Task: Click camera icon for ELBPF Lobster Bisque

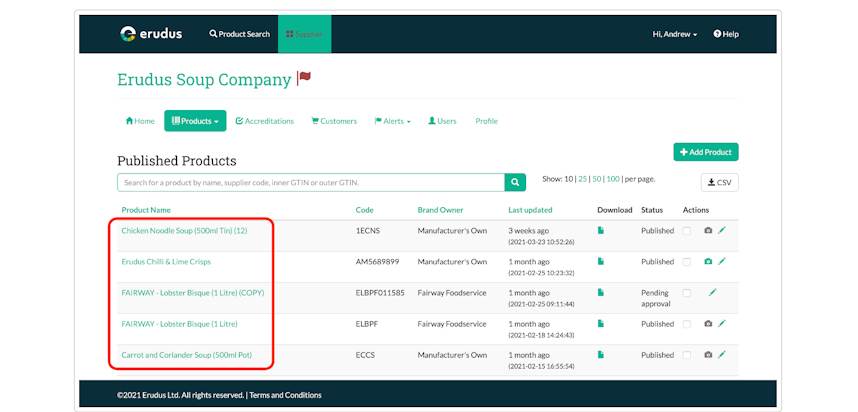Action: pyautogui.click(x=708, y=324)
